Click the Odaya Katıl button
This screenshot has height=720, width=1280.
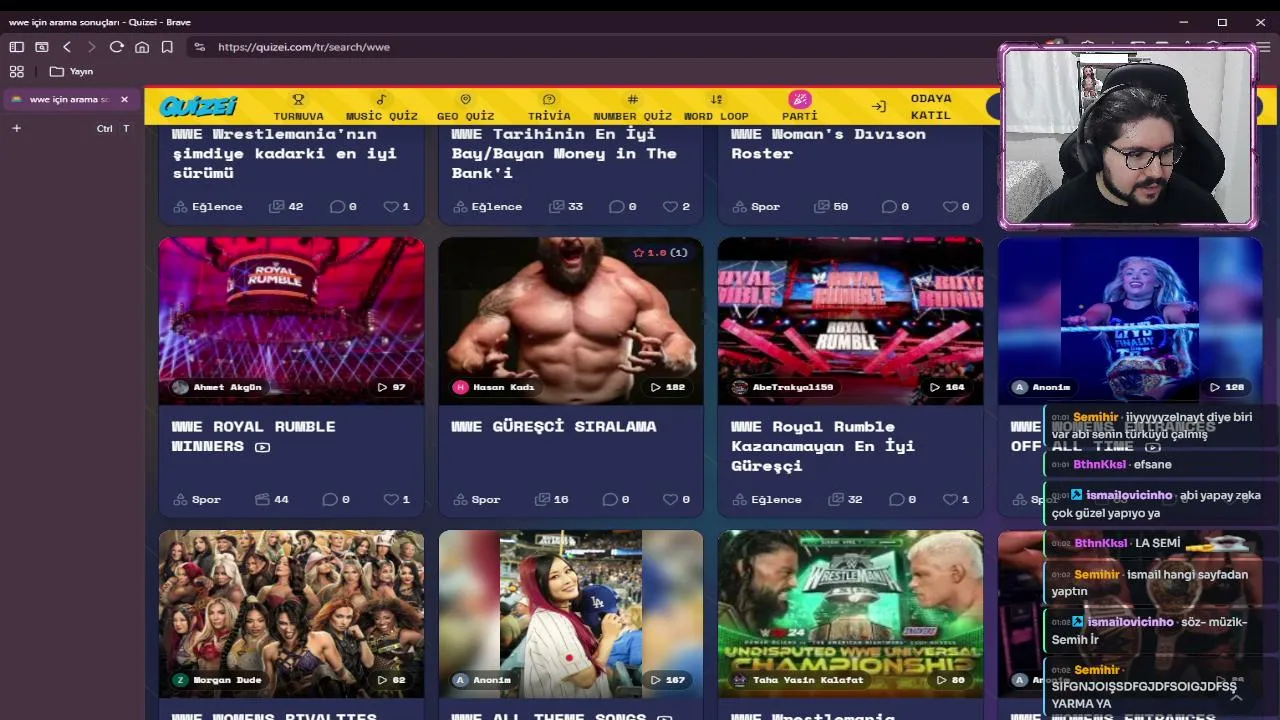pos(913,107)
